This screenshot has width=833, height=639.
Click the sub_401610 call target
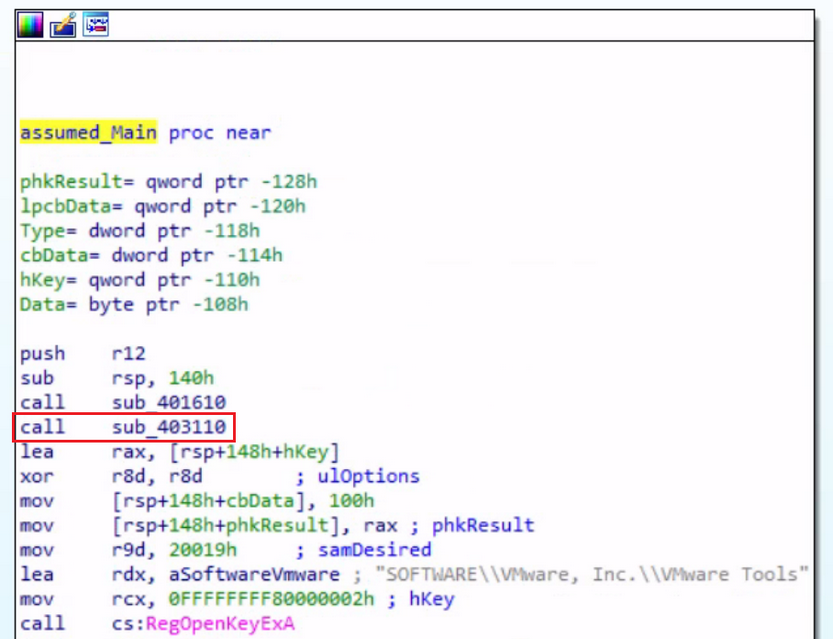click(x=169, y=402)
